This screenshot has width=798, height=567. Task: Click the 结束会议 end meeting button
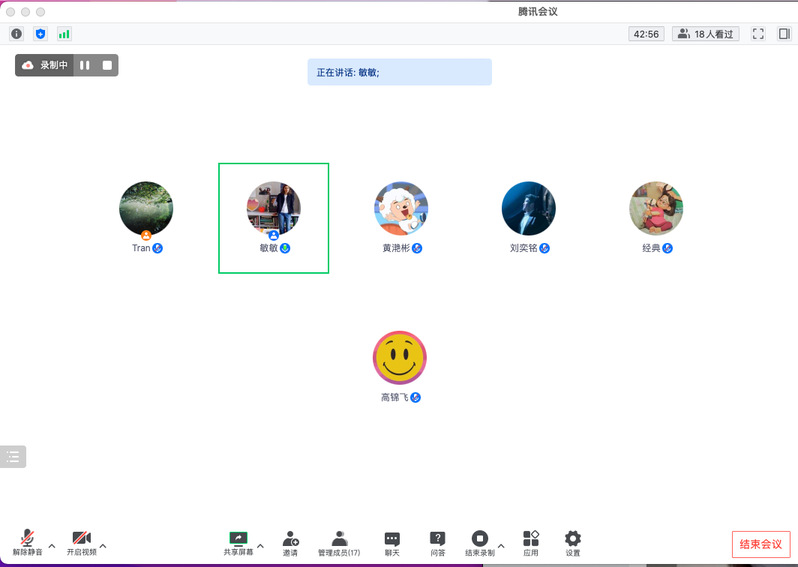coord(761,545)
